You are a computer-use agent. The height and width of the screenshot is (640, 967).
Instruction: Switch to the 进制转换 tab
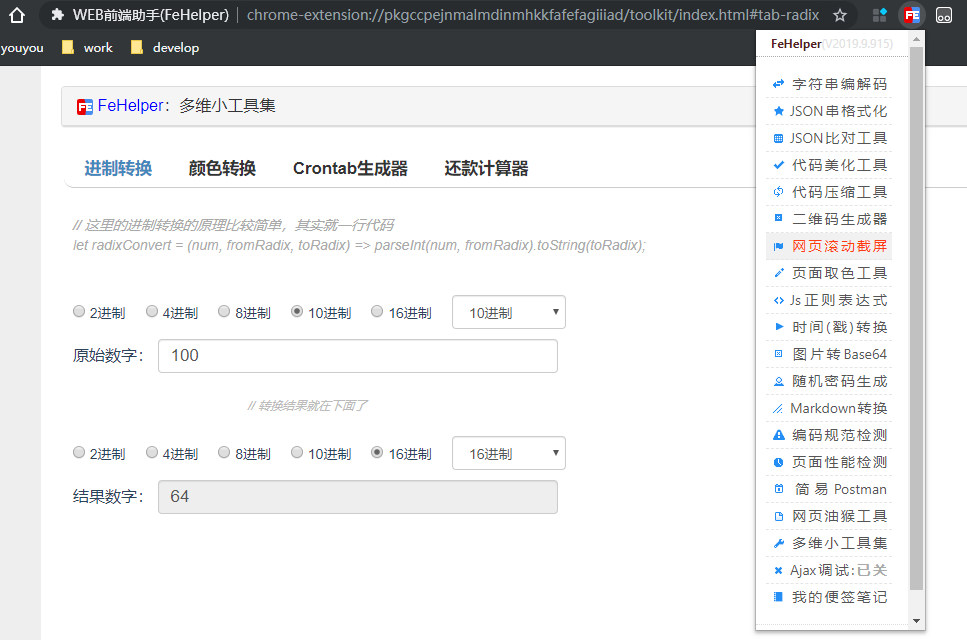tap(118, 168)
